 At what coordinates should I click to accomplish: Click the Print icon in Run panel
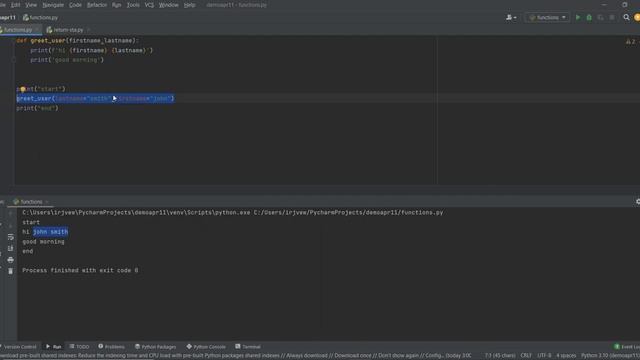point(11,260)
